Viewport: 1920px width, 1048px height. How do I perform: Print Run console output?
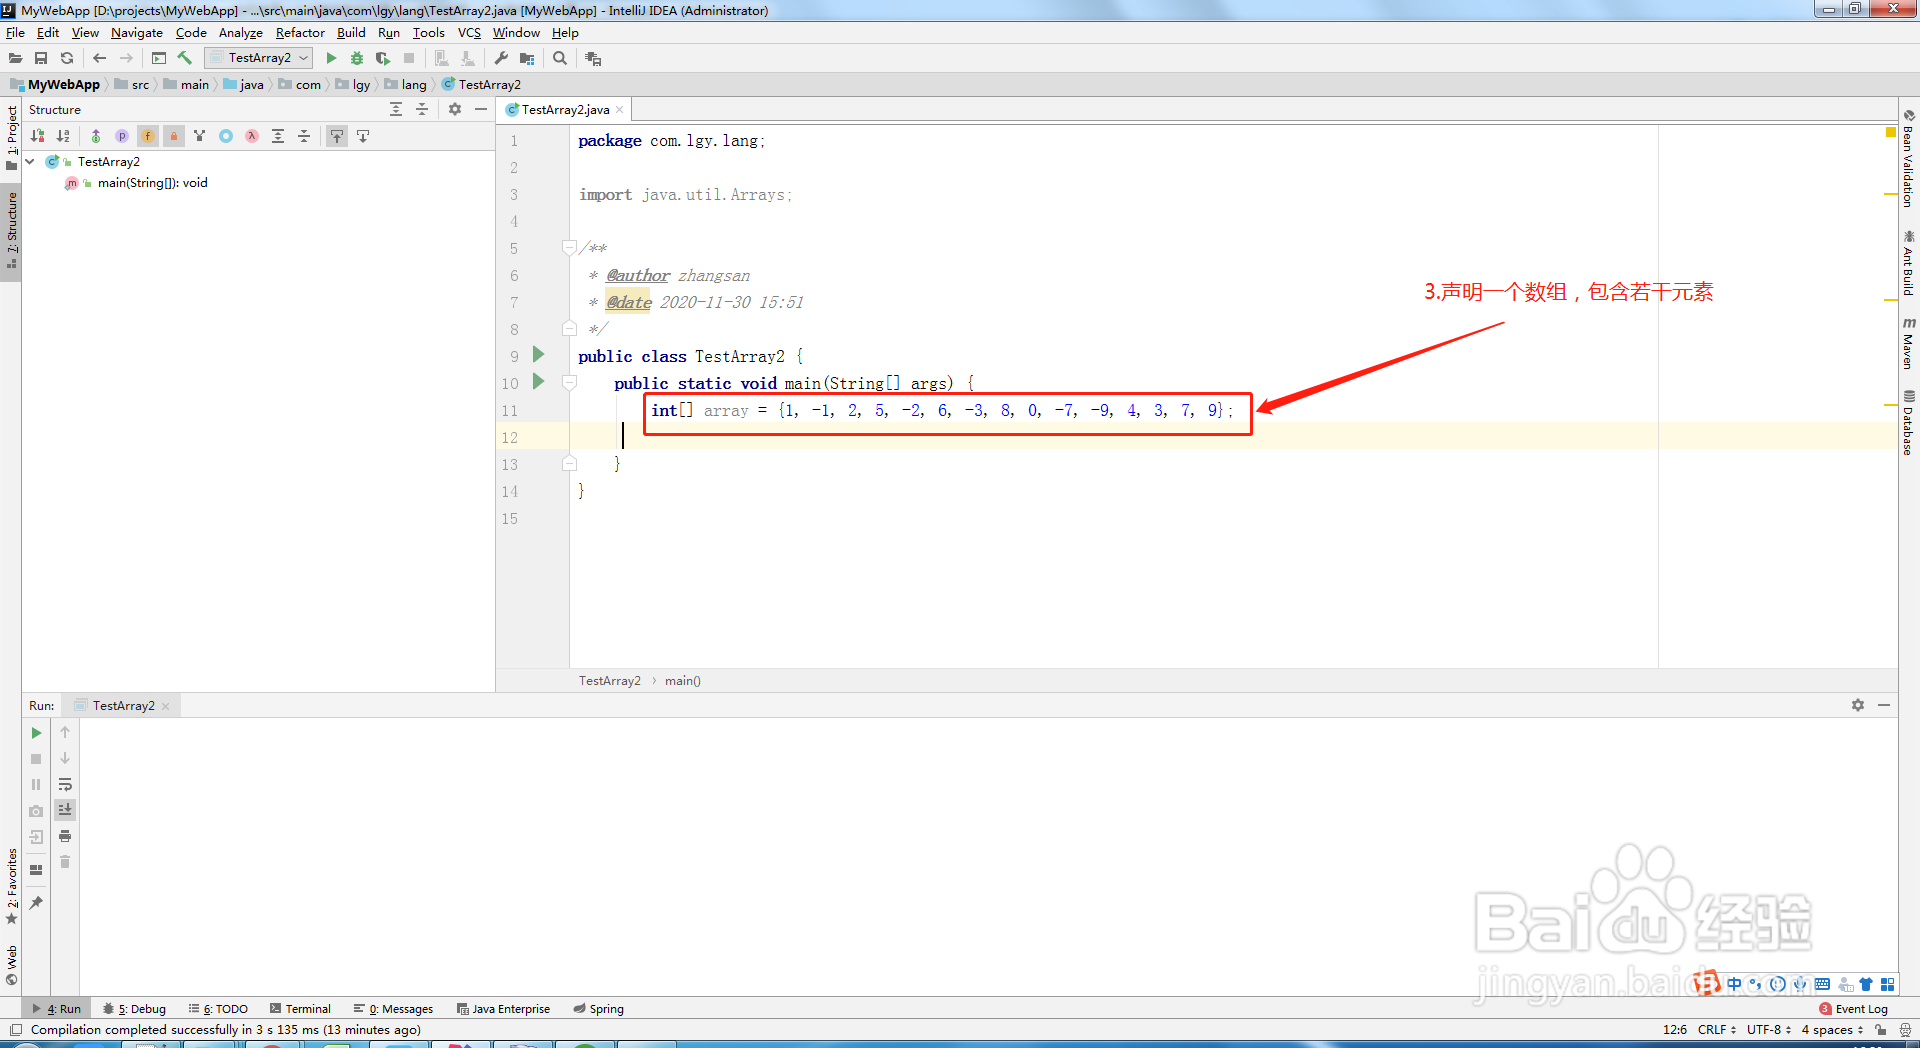click(x=65, y=836)
